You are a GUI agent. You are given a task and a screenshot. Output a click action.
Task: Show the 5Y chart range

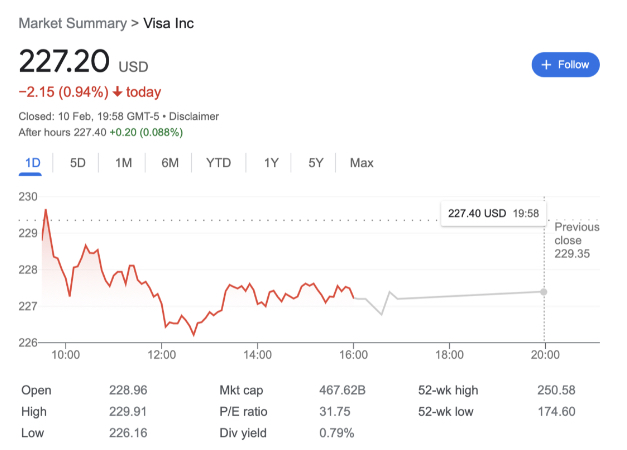(x=315, y=163)
